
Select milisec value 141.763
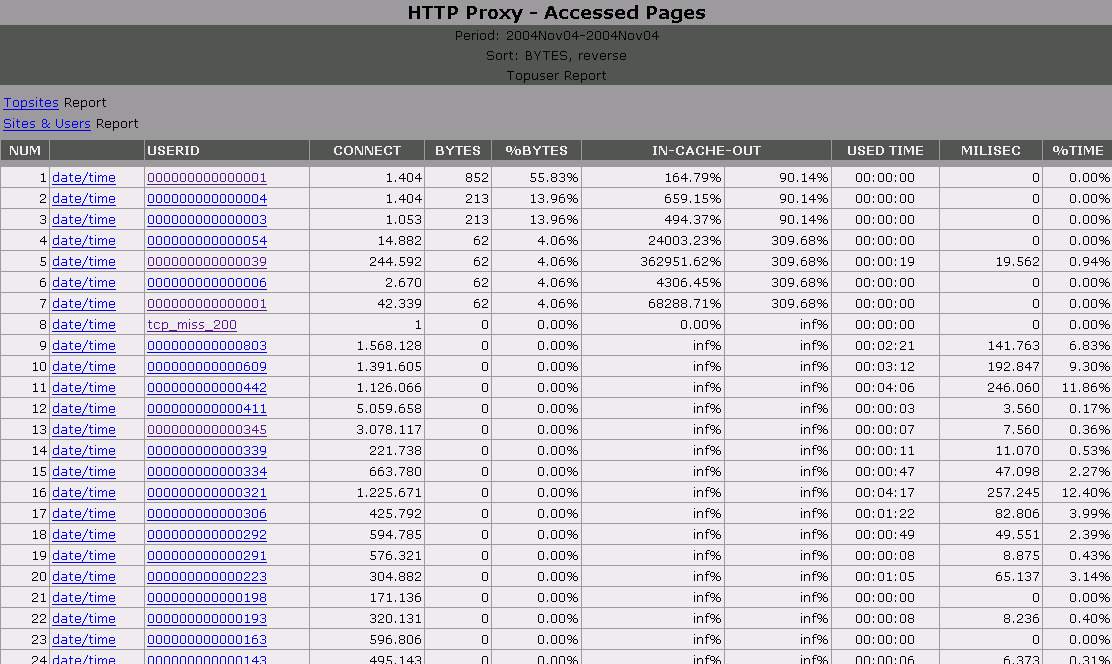[x=991, y=345]
